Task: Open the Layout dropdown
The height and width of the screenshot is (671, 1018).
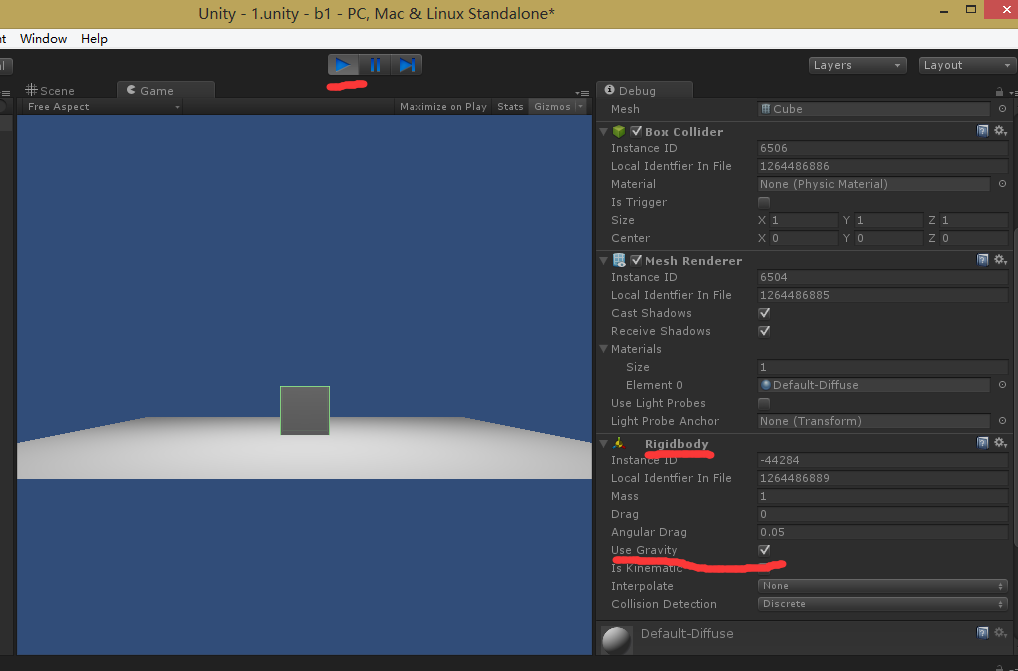Action: pos(967,66)
